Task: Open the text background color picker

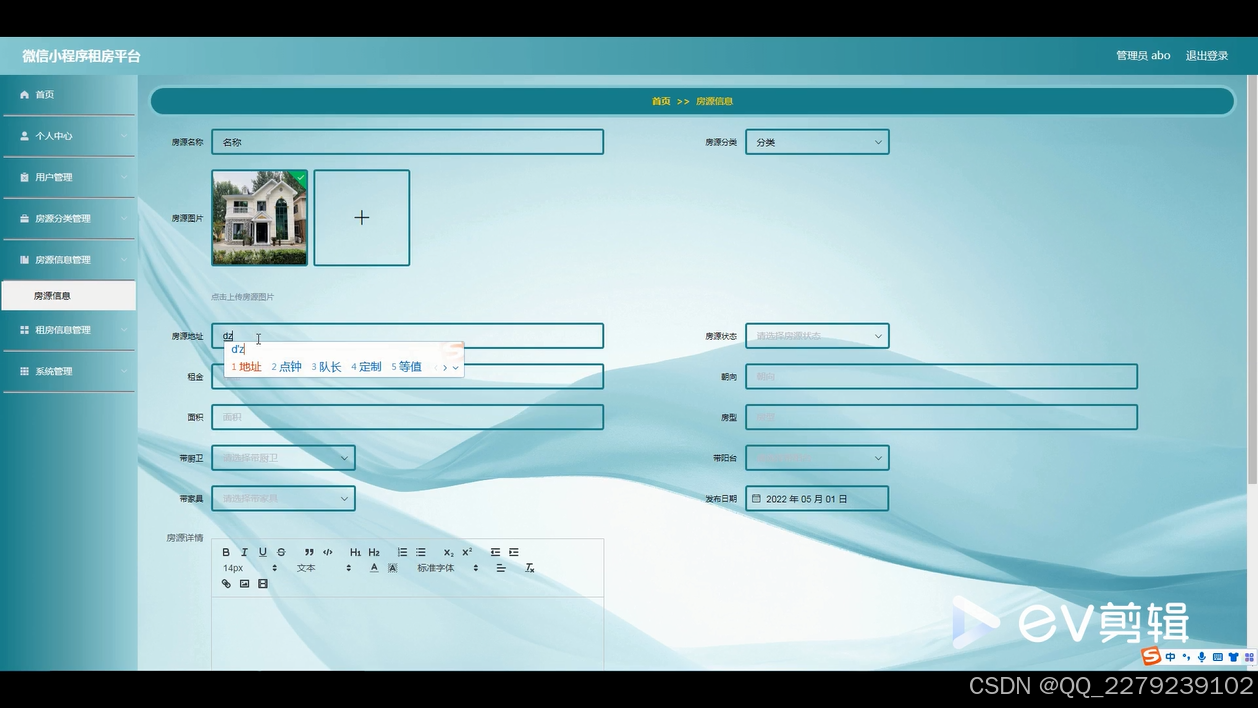Action: (x=393, y=568)
